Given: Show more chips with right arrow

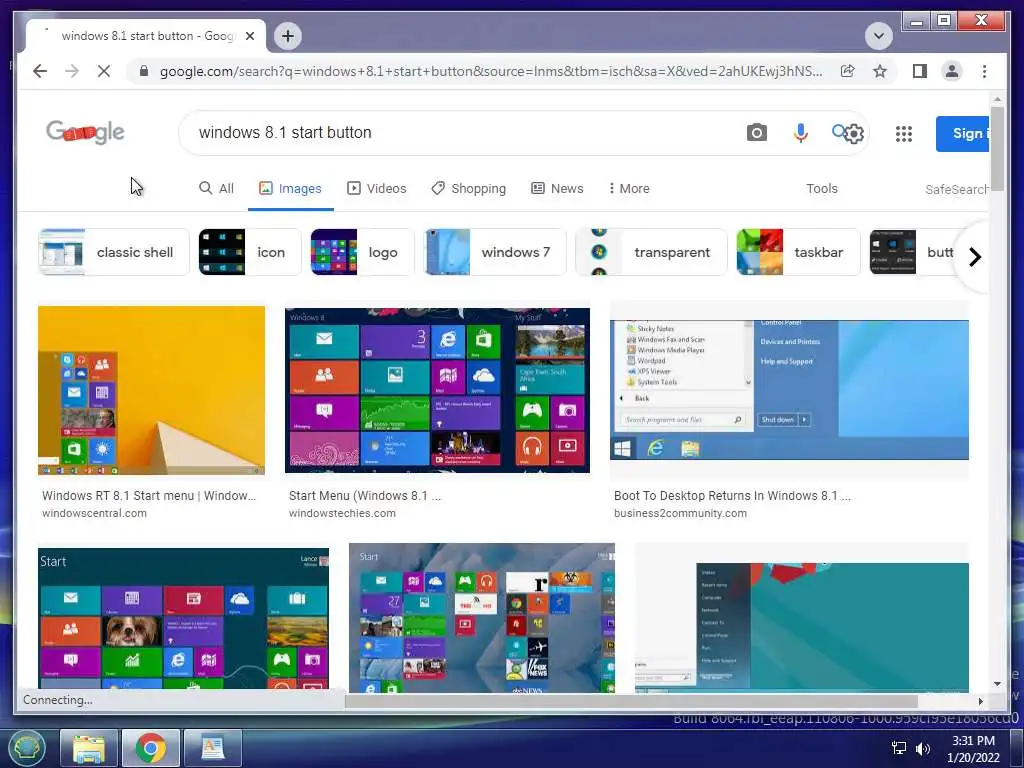Looking at the screenshot, I should [974, 257].
